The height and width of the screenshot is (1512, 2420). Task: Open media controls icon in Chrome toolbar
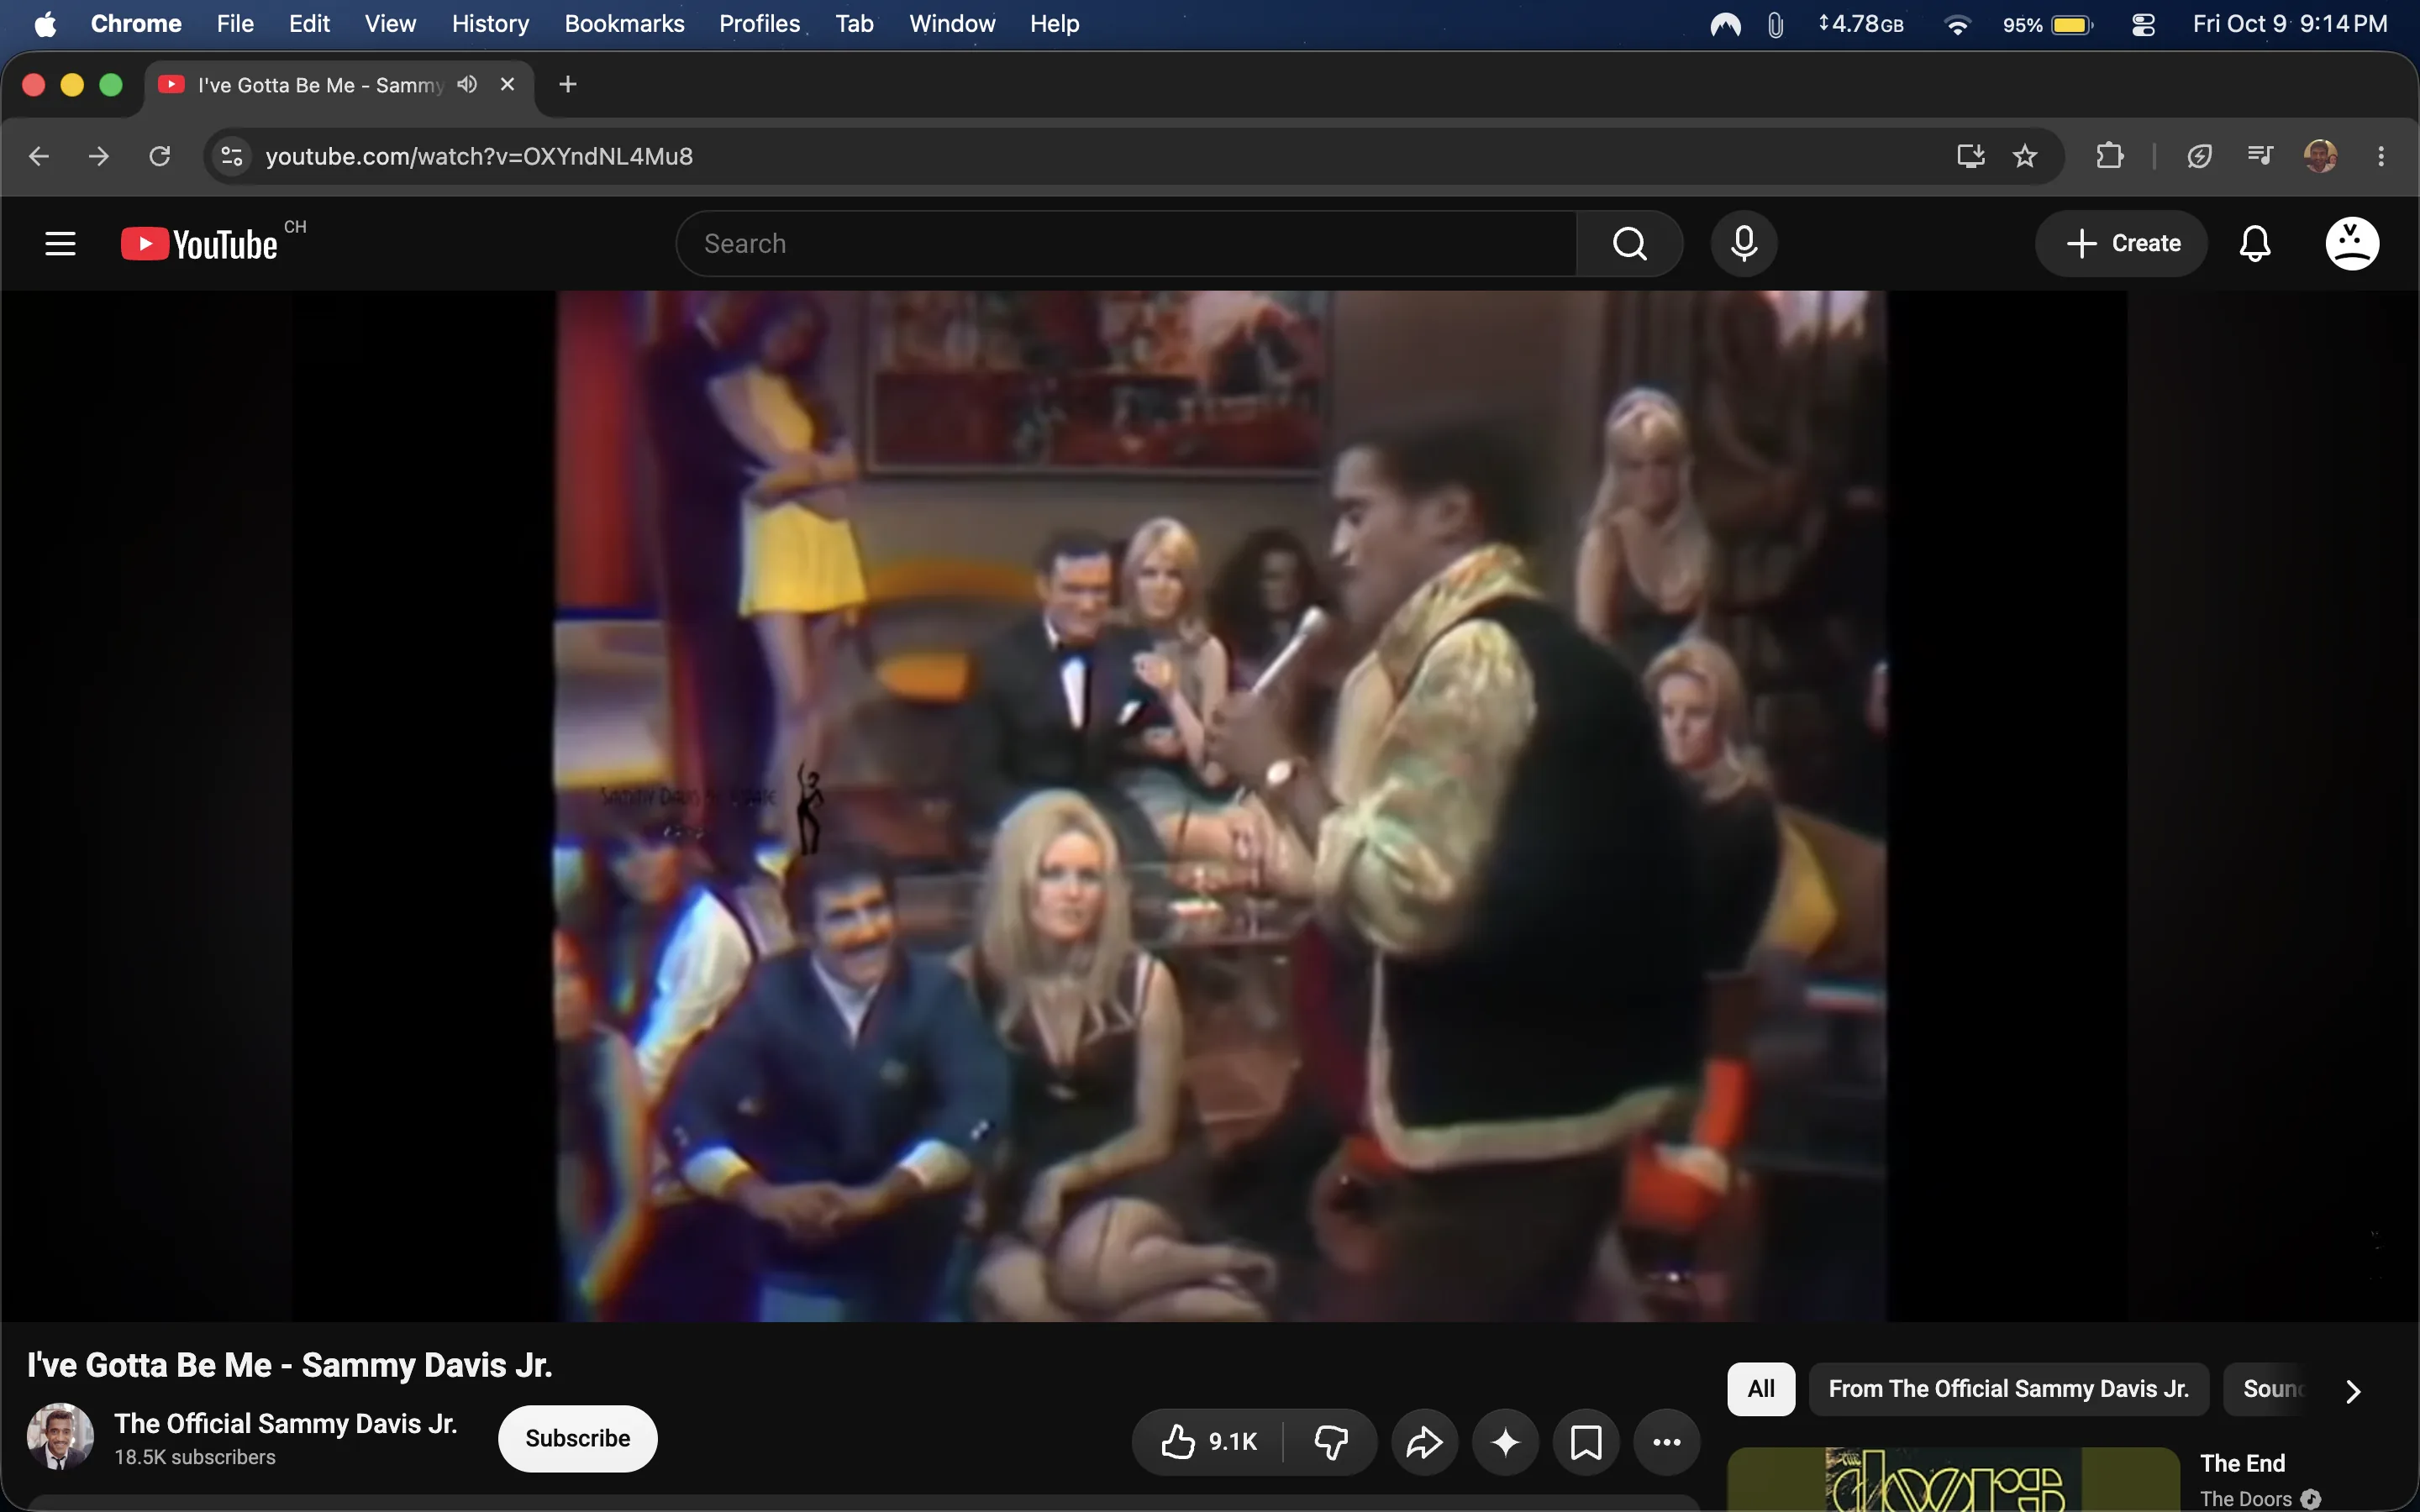click(2259, 156)
